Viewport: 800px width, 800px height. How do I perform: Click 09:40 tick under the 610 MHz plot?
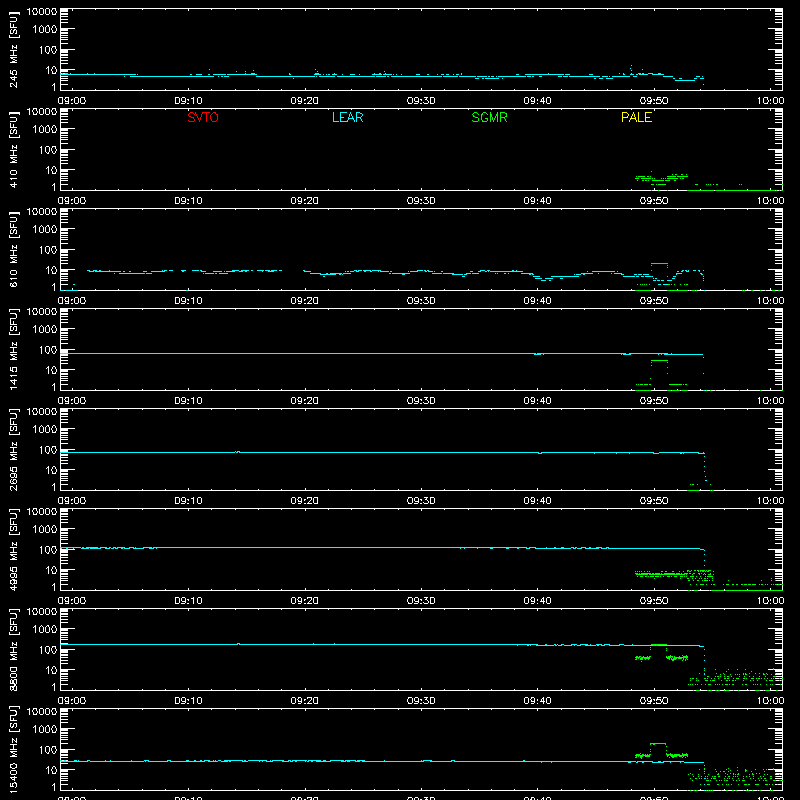tap(537, 301)
